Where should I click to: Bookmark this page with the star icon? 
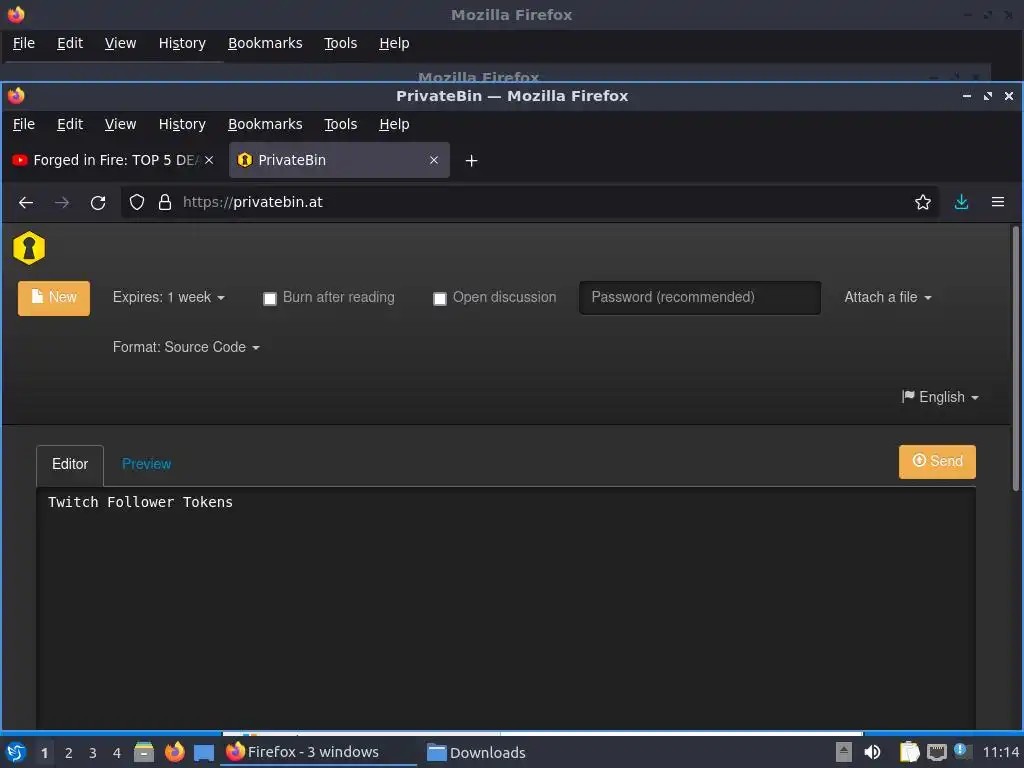923,202
